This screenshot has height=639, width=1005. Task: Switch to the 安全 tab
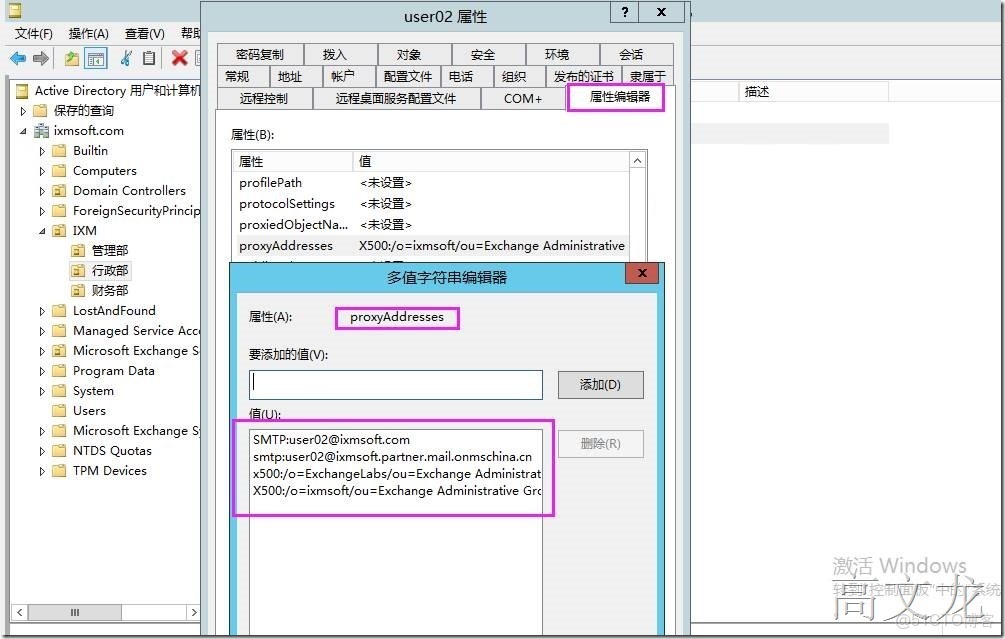coord(485,53)
